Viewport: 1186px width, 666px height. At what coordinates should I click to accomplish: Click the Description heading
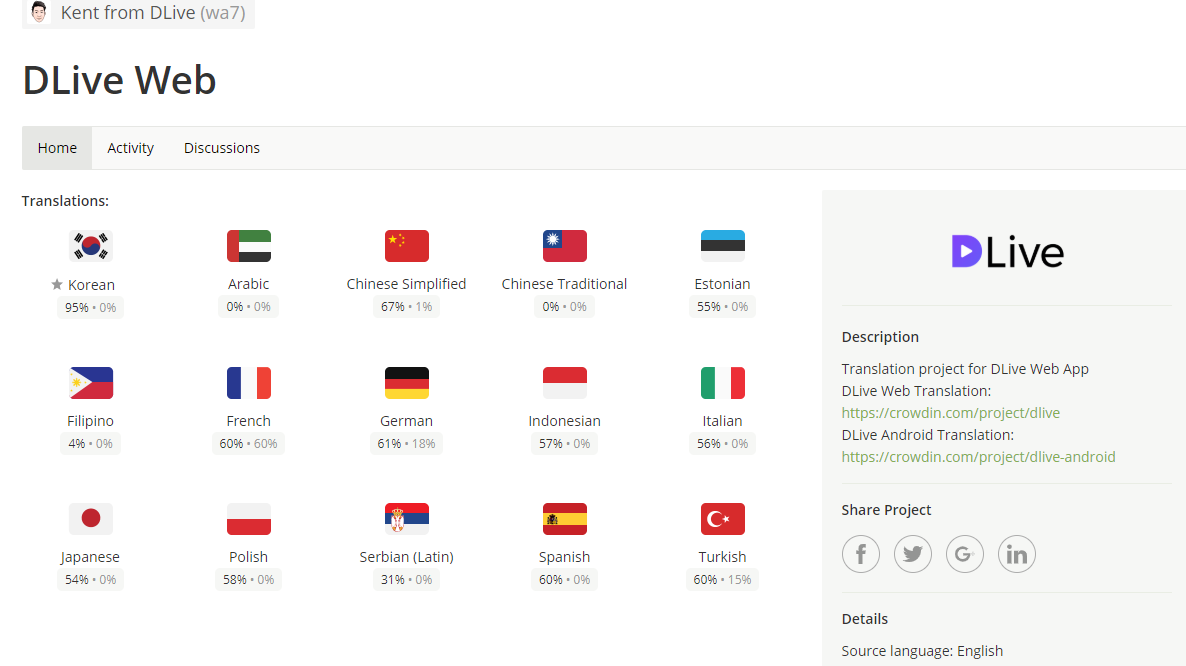point(880,337)
